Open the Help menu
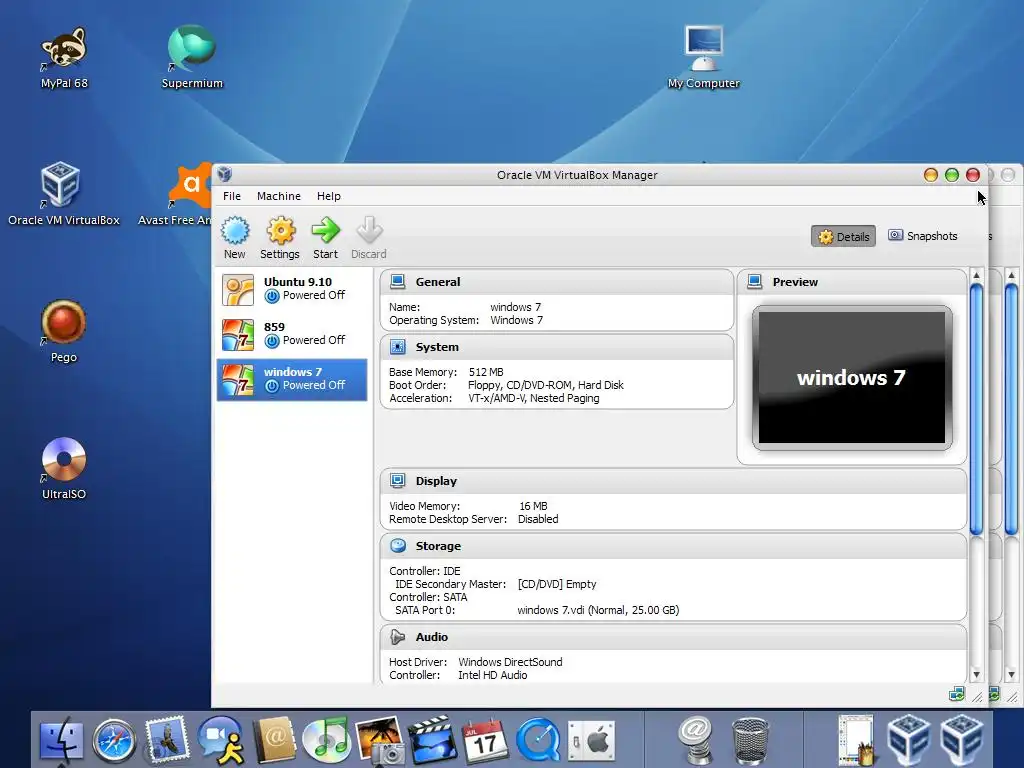This screenshot has width=1024, height=768. pyautogui.click(x=328, y=196)
